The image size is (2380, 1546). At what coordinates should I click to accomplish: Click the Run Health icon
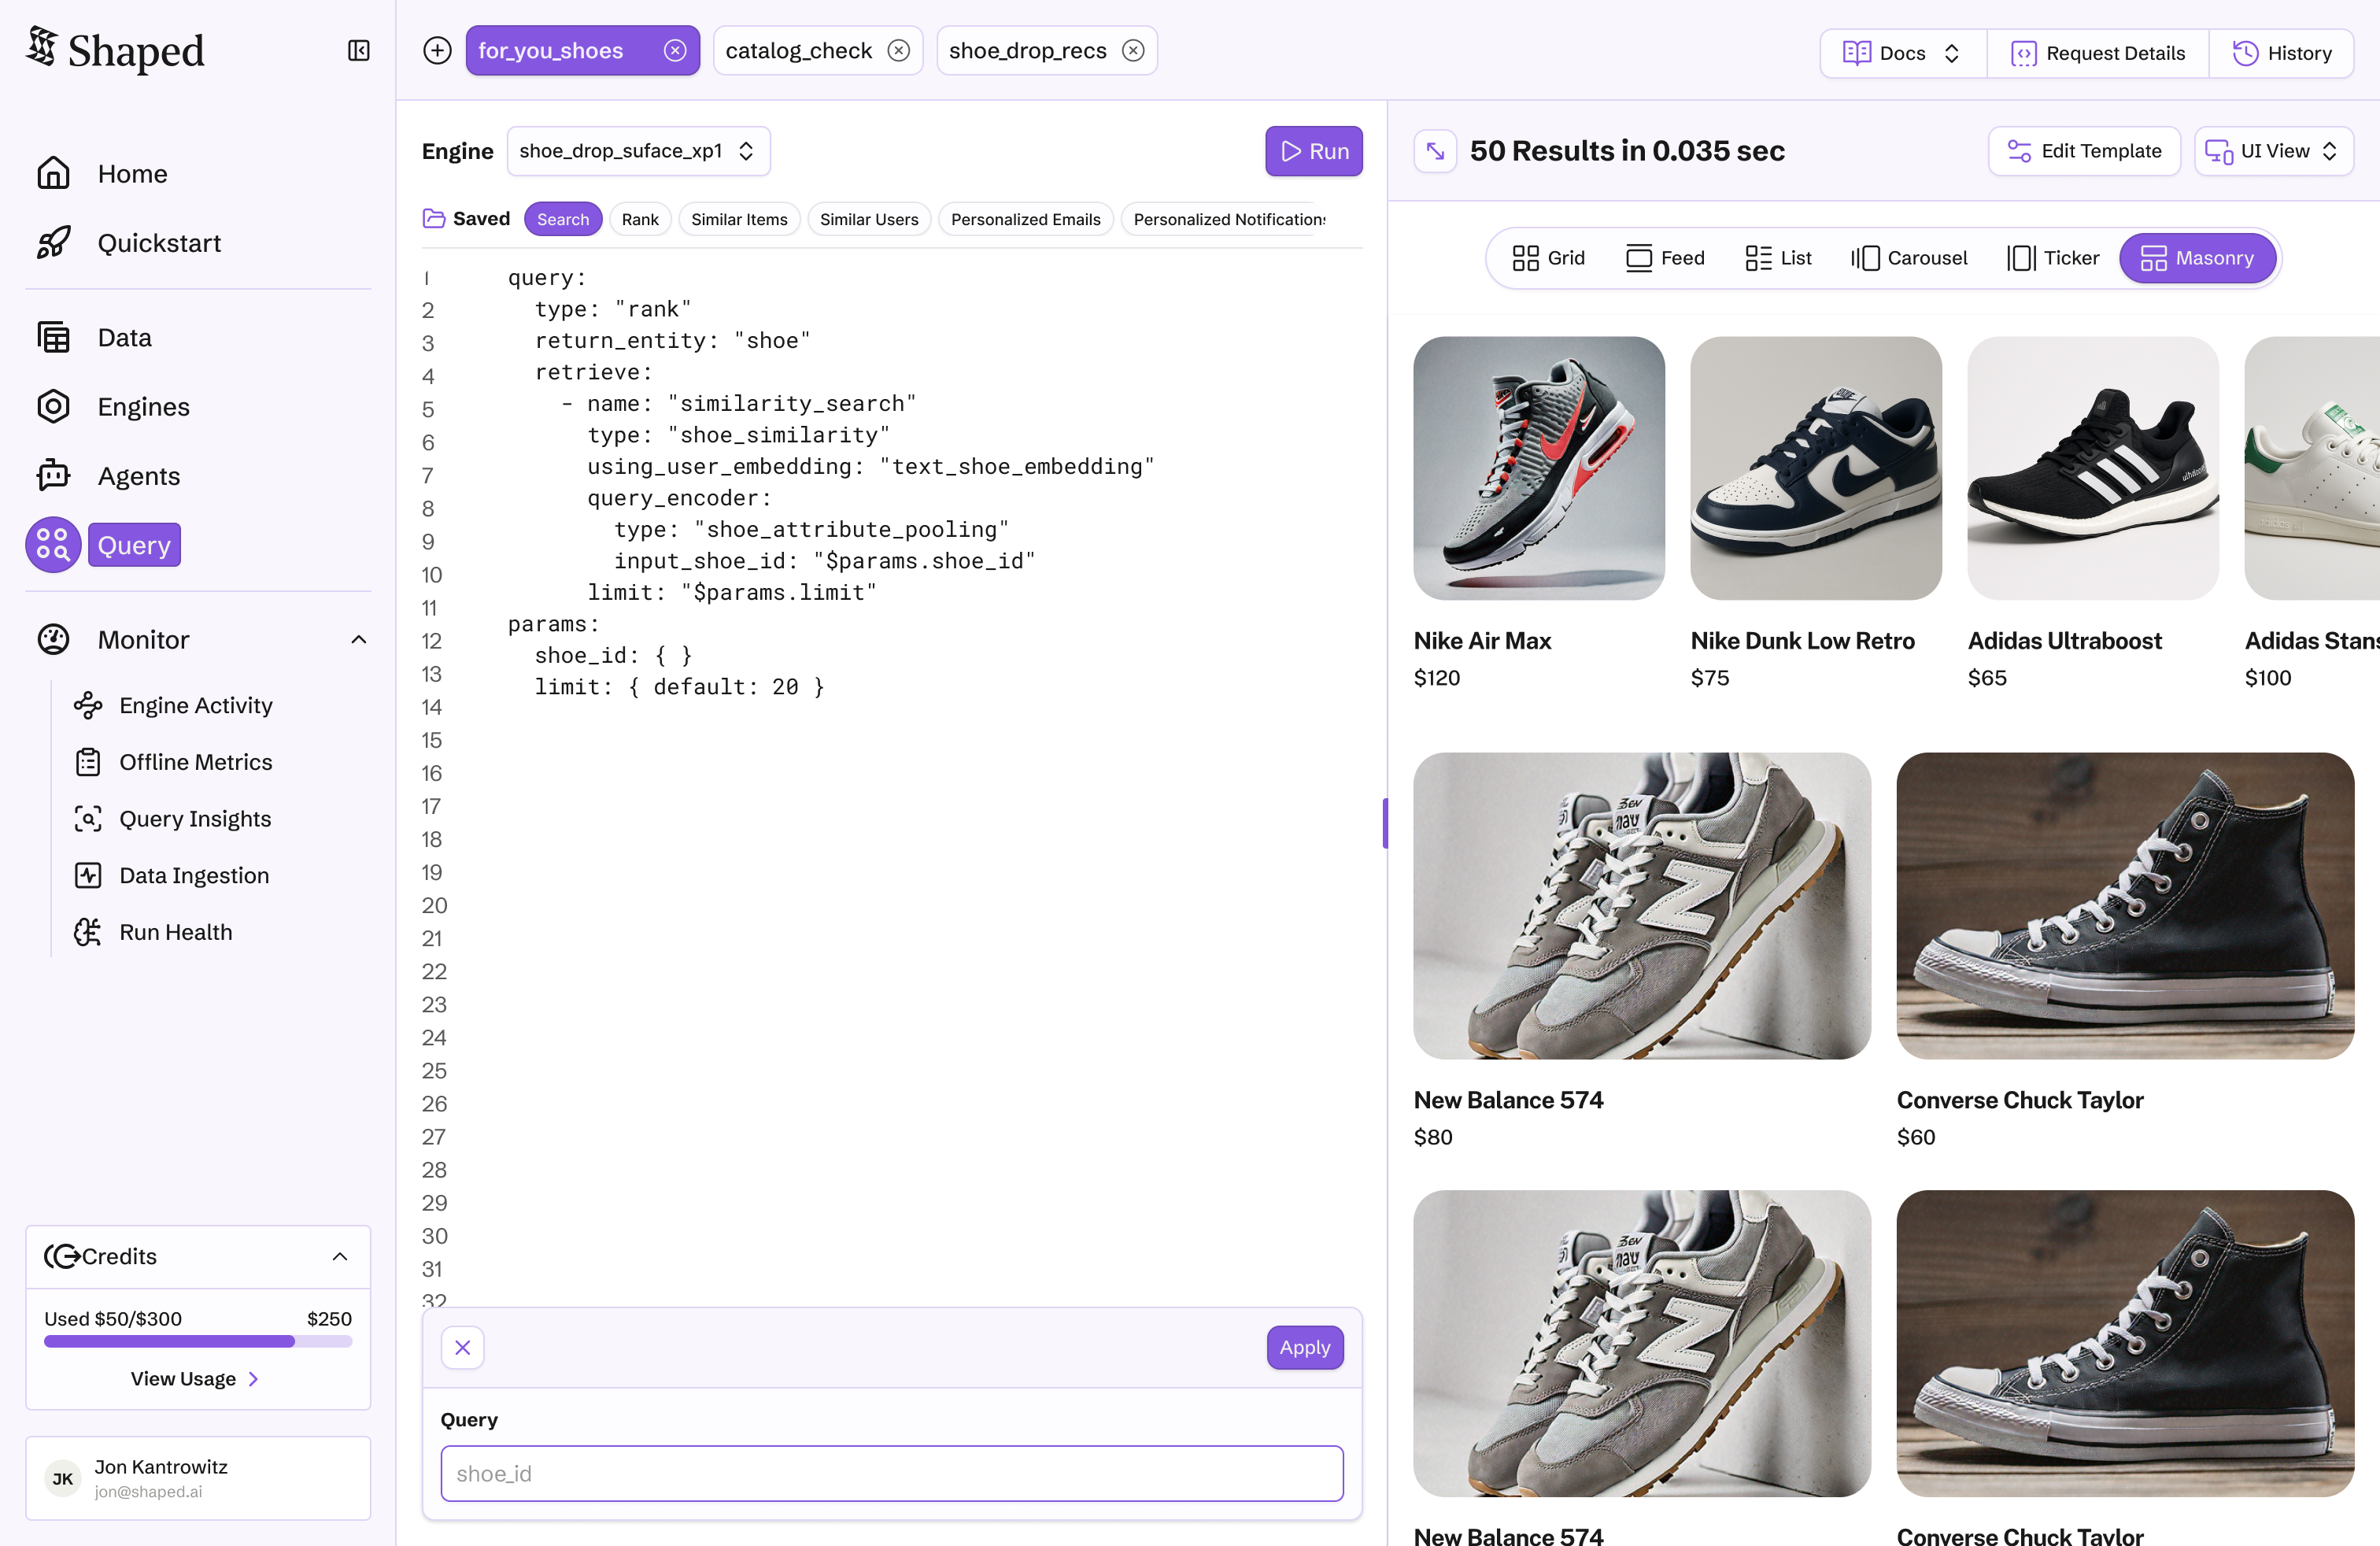pyautogui.click(x=88, y=932)
